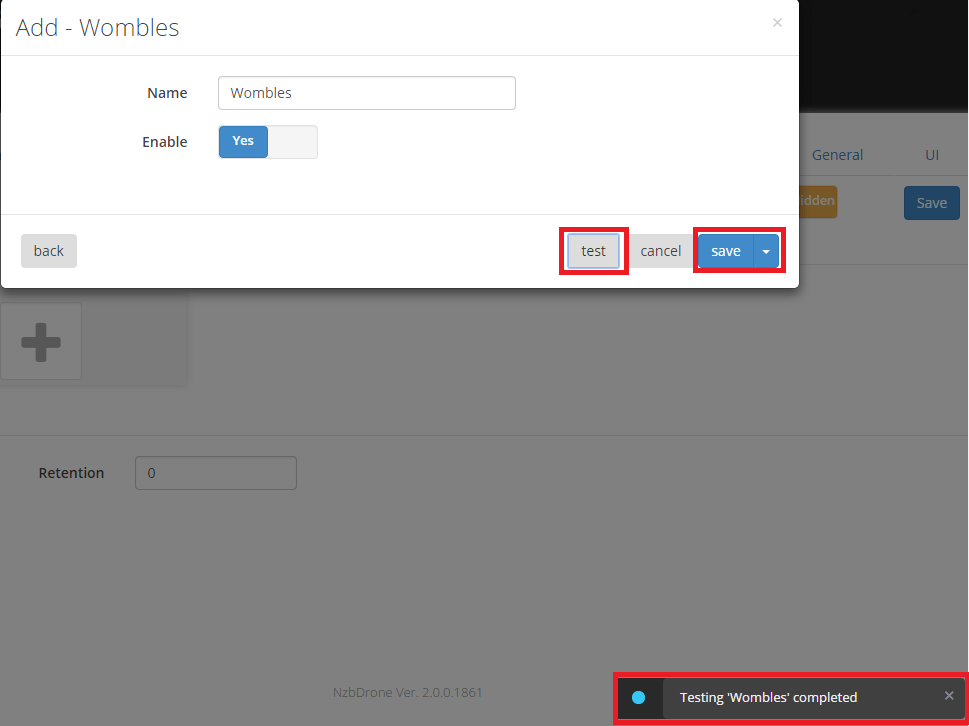Click the Testing 'Wombles' completed message
969x726 pixels.
(x=768, y=697)
